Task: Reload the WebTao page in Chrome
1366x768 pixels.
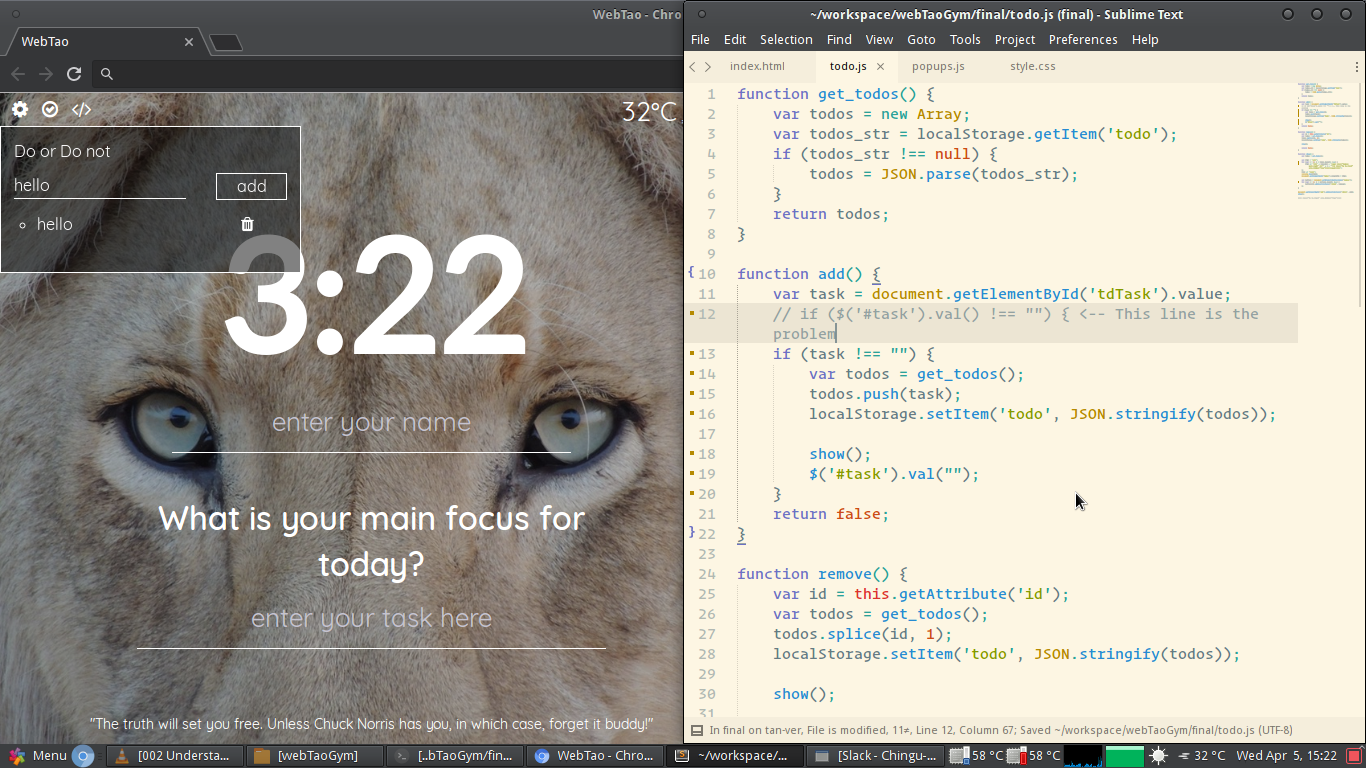Action: (x=73, y=74)
